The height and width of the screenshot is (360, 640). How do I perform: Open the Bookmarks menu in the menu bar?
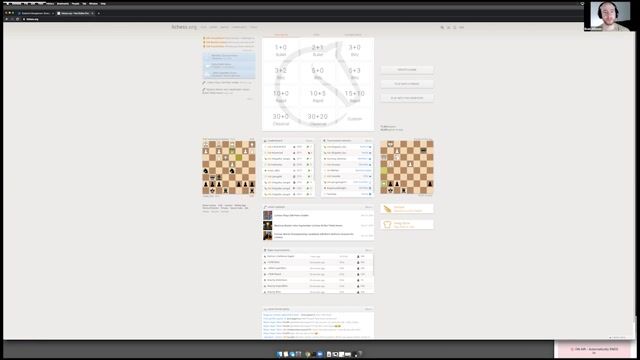63,4
